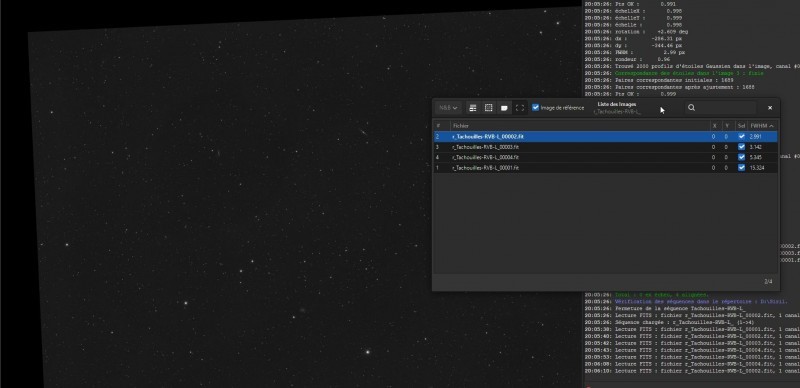Screen dimensions: 800x388
Task: Click FWHM value 2.991
Action: pyautogui.click(x=756, y=136)
